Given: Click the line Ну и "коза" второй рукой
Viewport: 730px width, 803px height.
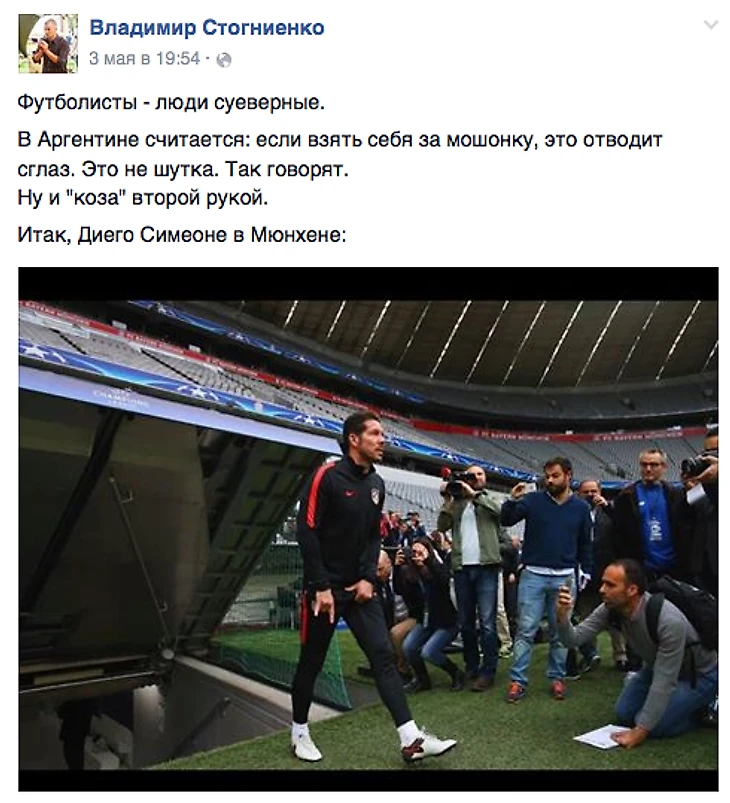Looking at the screenshot, I should 143,198.
